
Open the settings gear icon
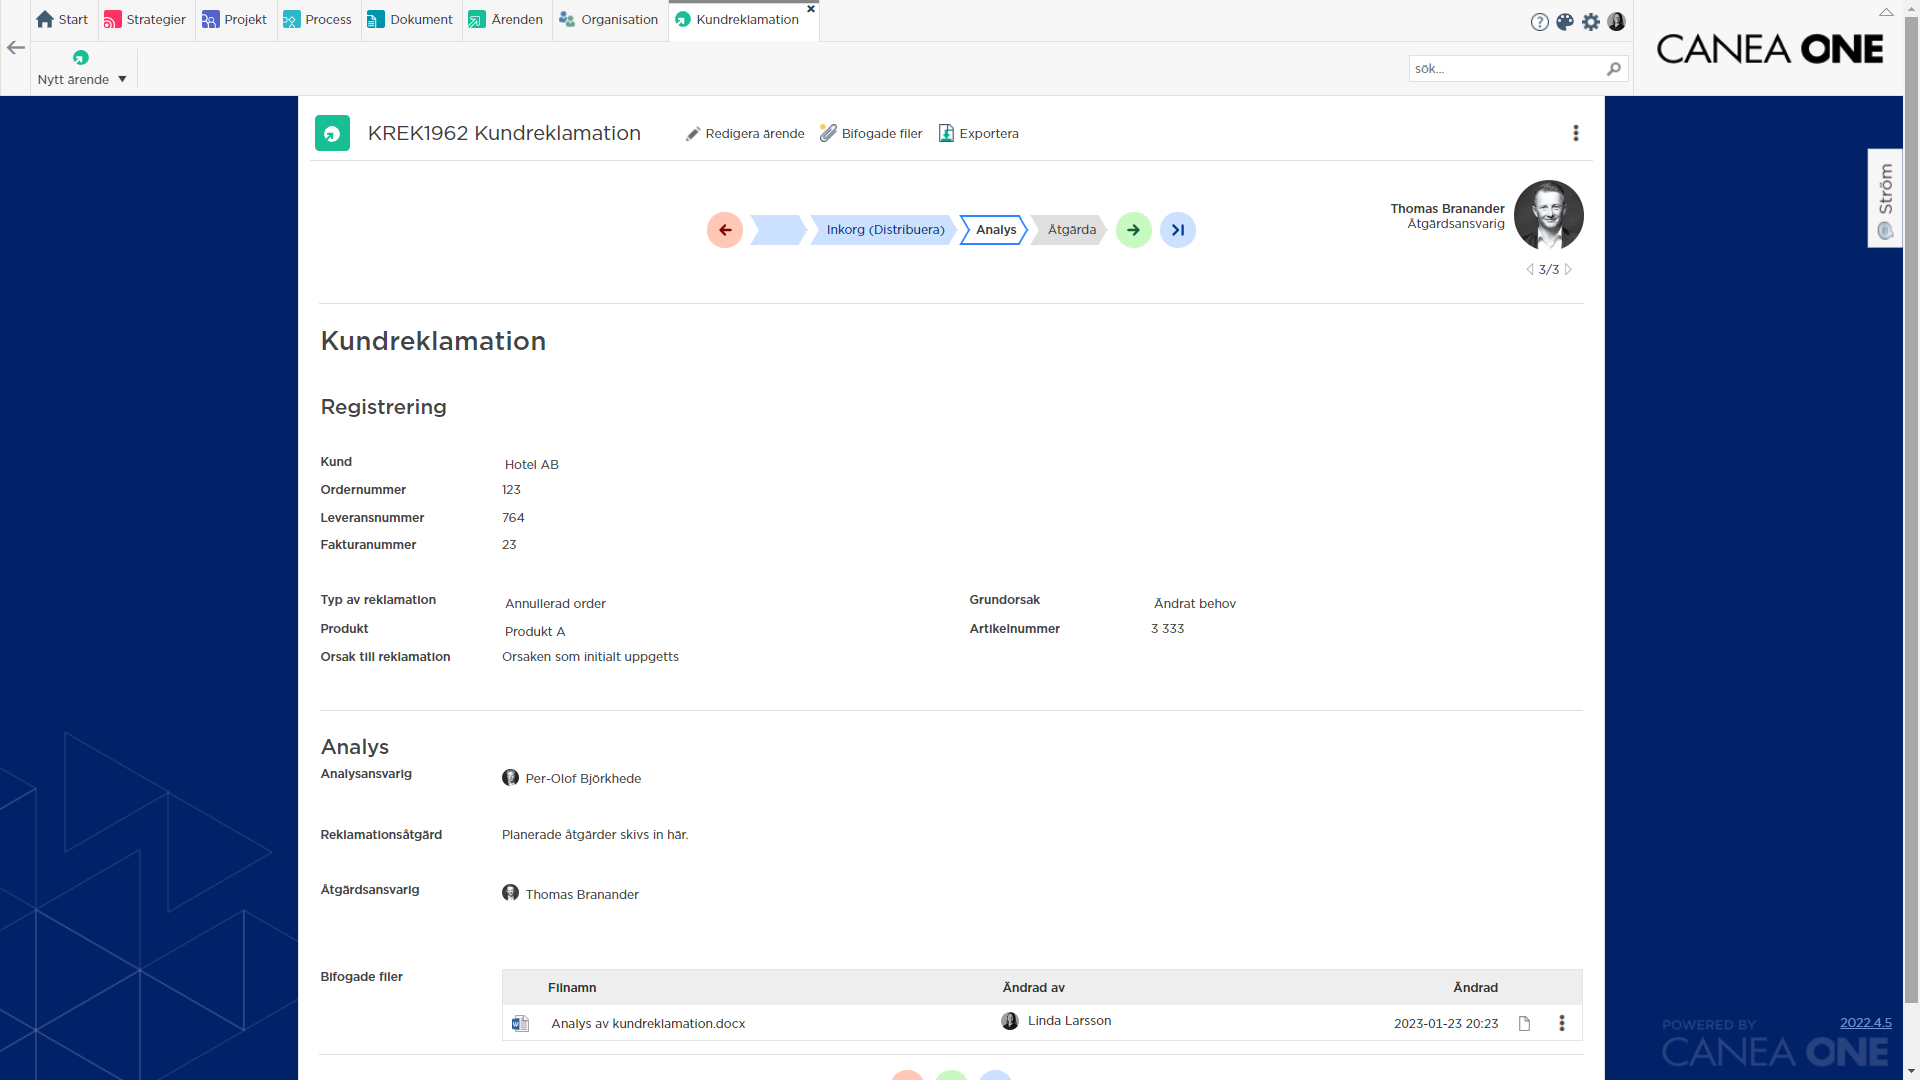click(1591, 22)
